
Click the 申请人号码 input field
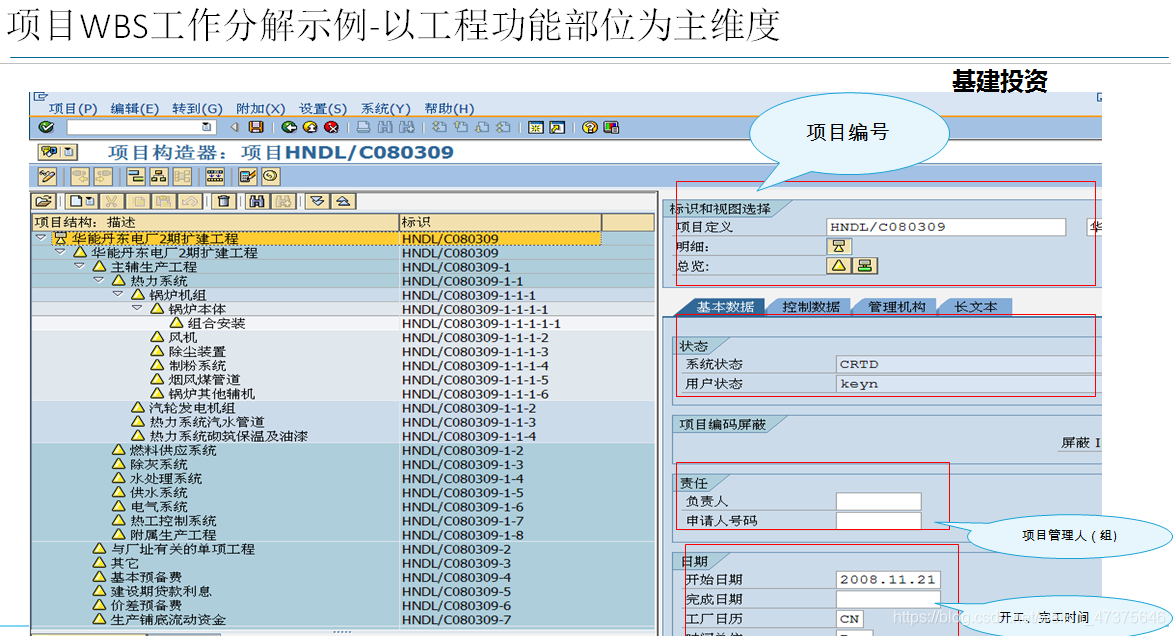pyautogui.click(x=878, y=521)
